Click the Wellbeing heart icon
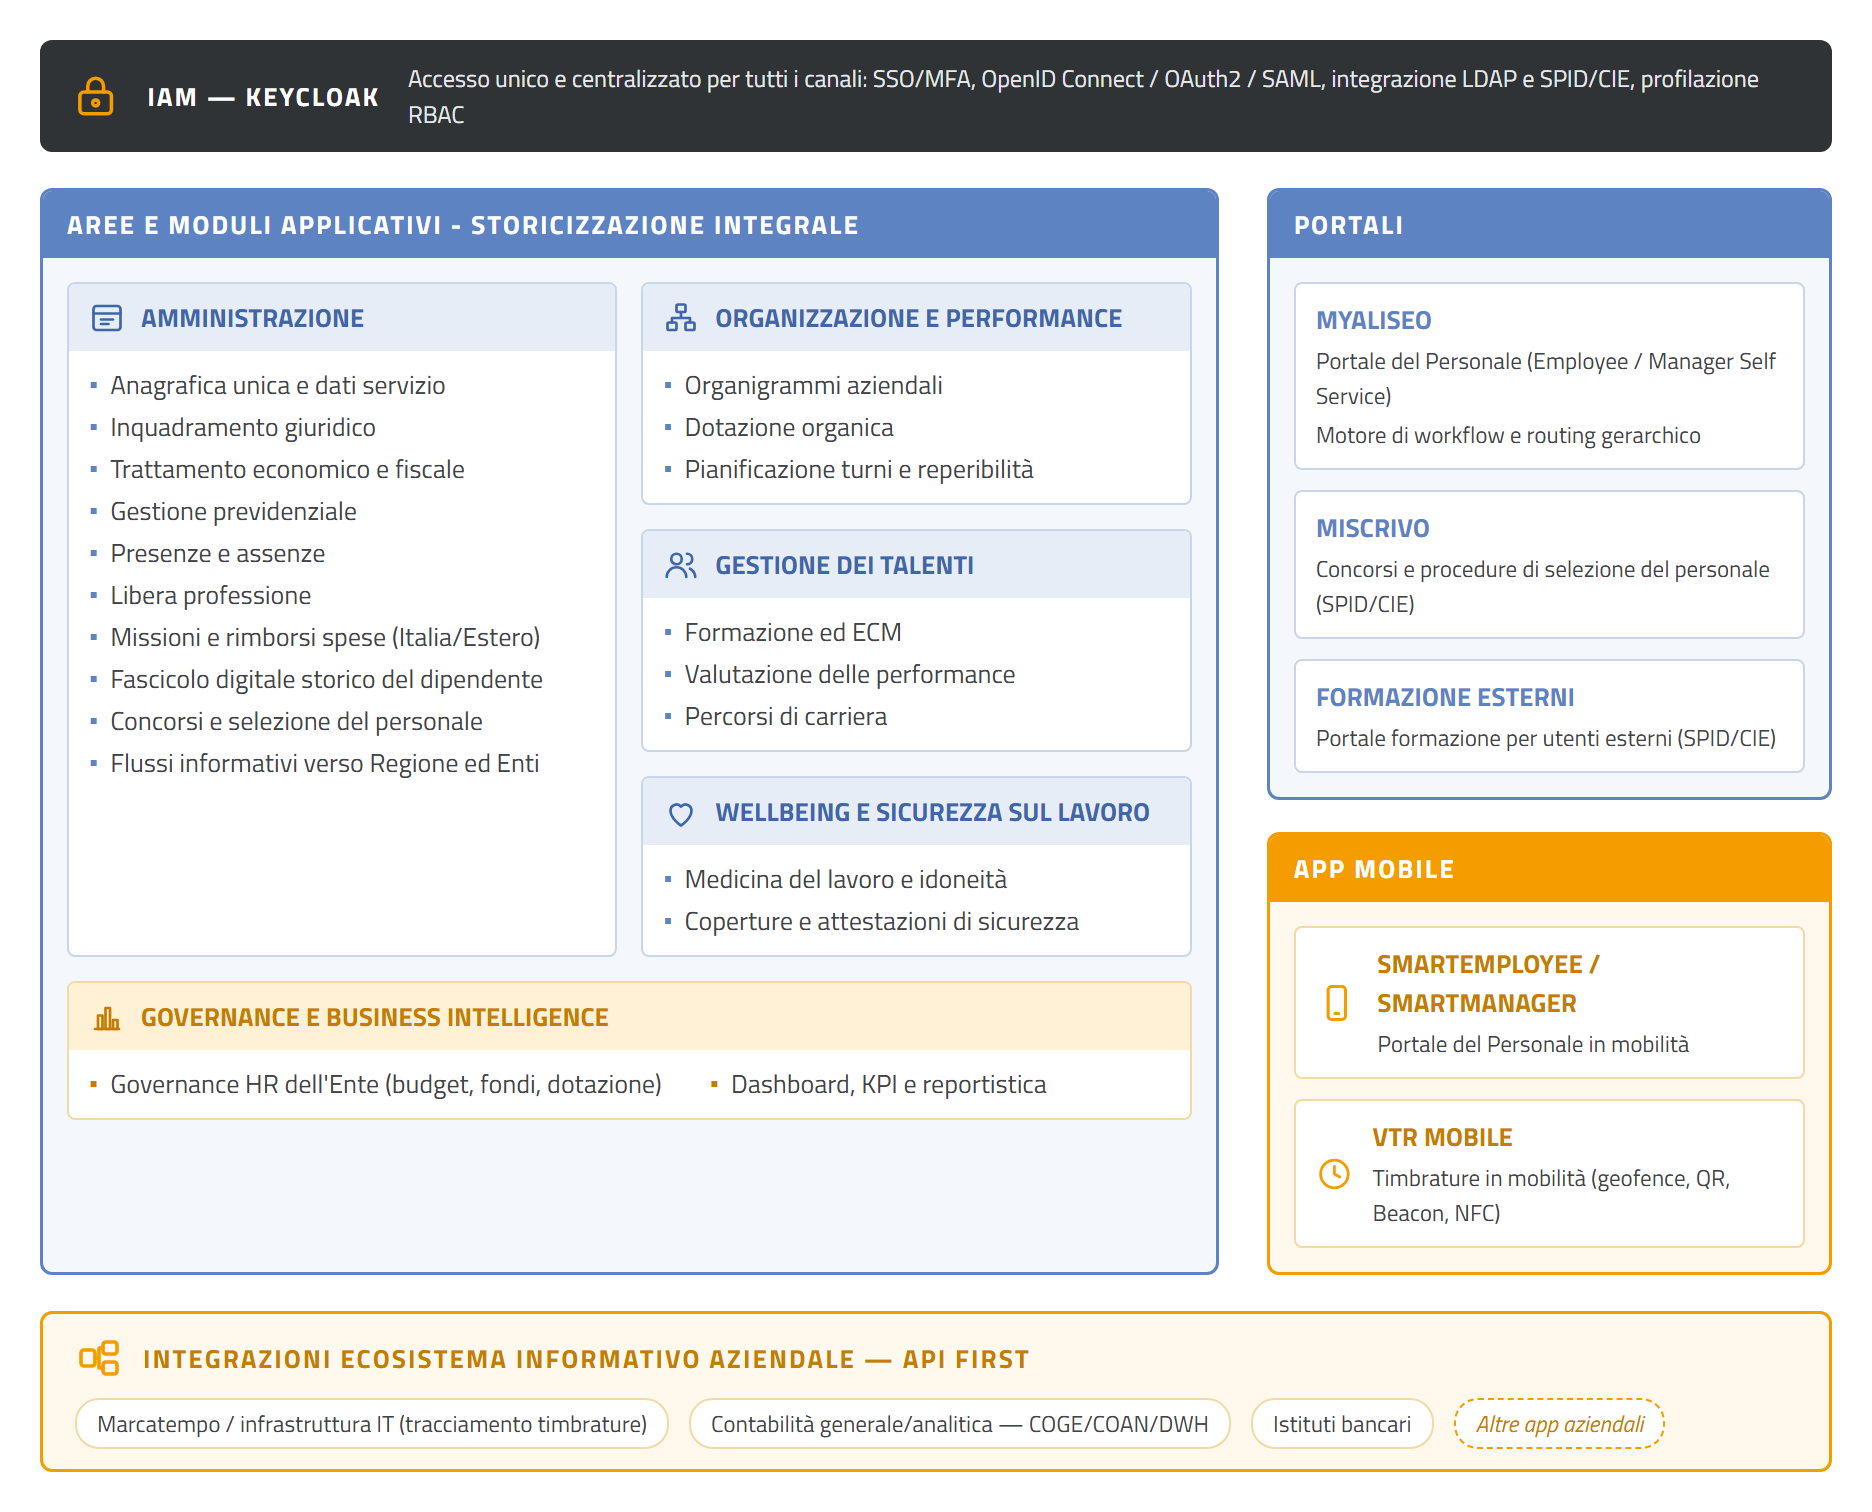This screenshot has width=1872, height=1512. coord(681,814)
